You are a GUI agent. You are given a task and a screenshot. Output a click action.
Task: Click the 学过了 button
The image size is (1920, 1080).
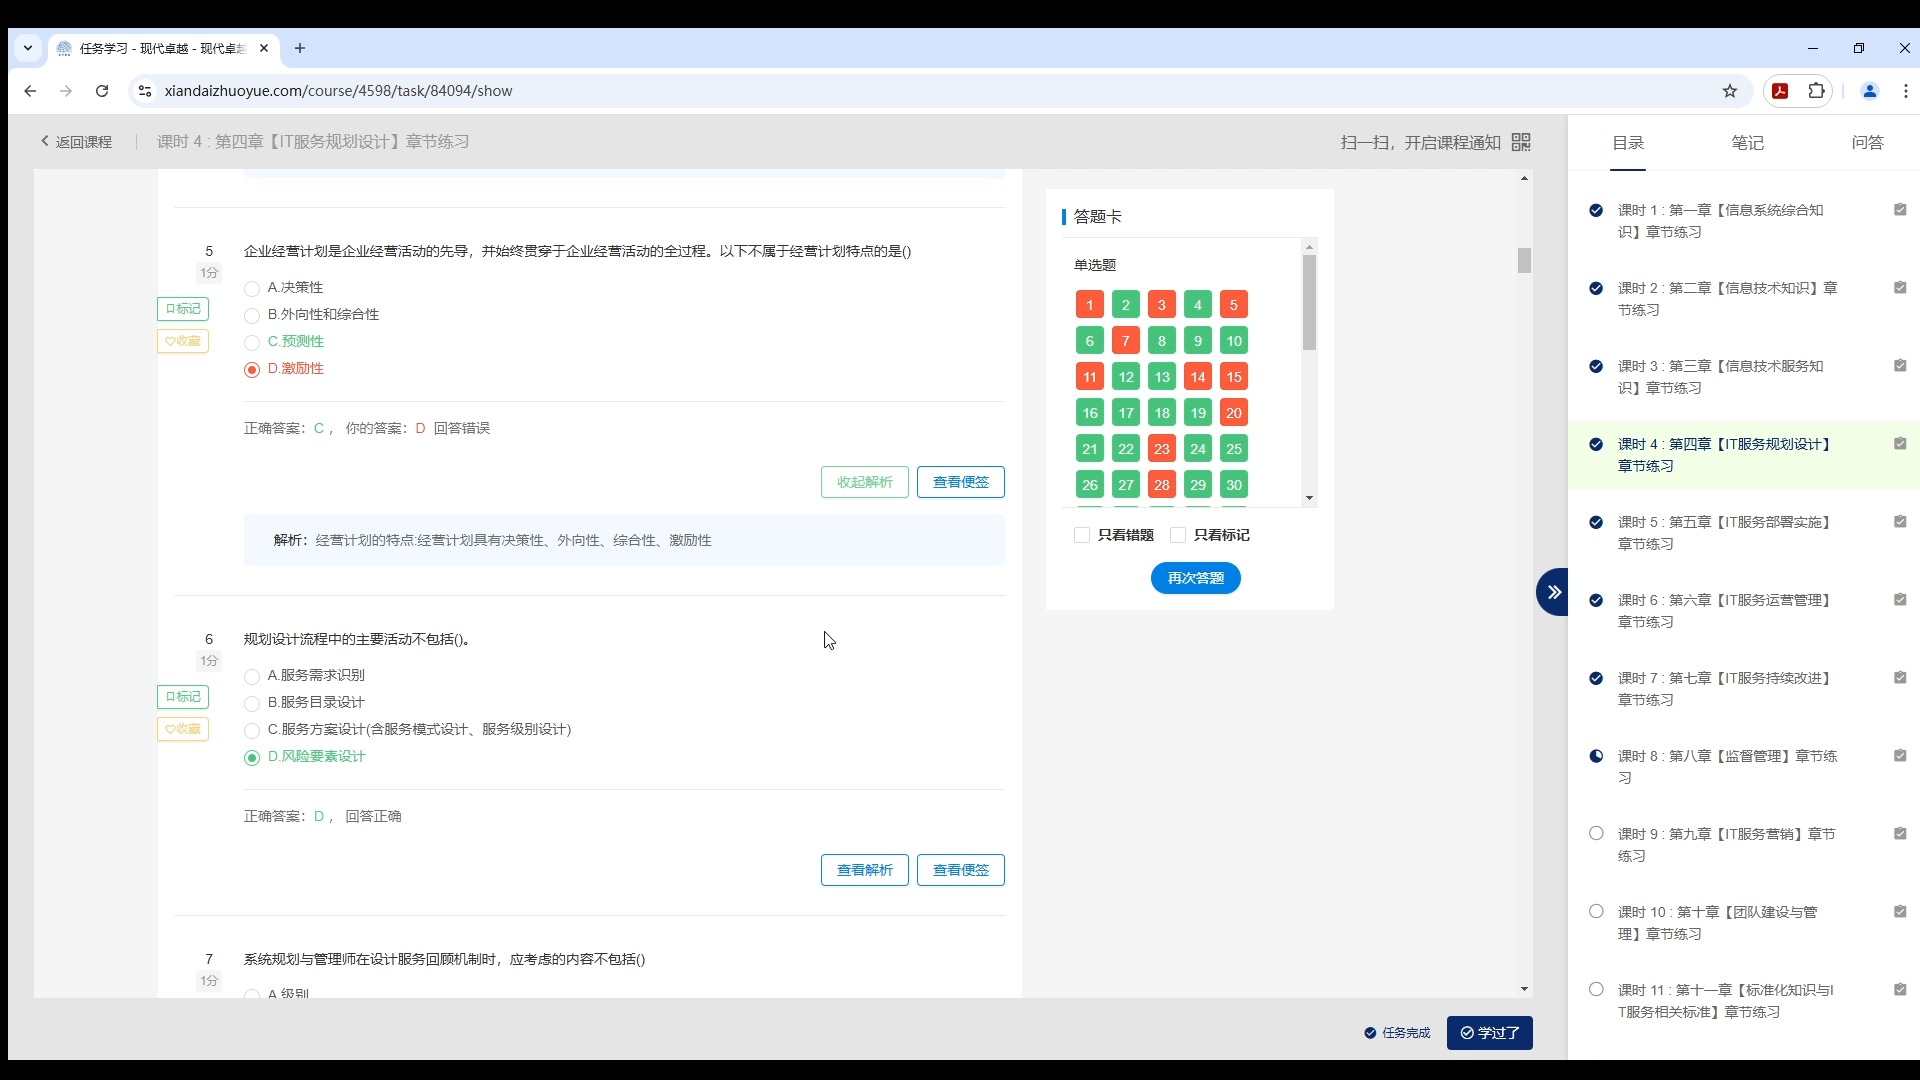(x=1490, y=1033)
